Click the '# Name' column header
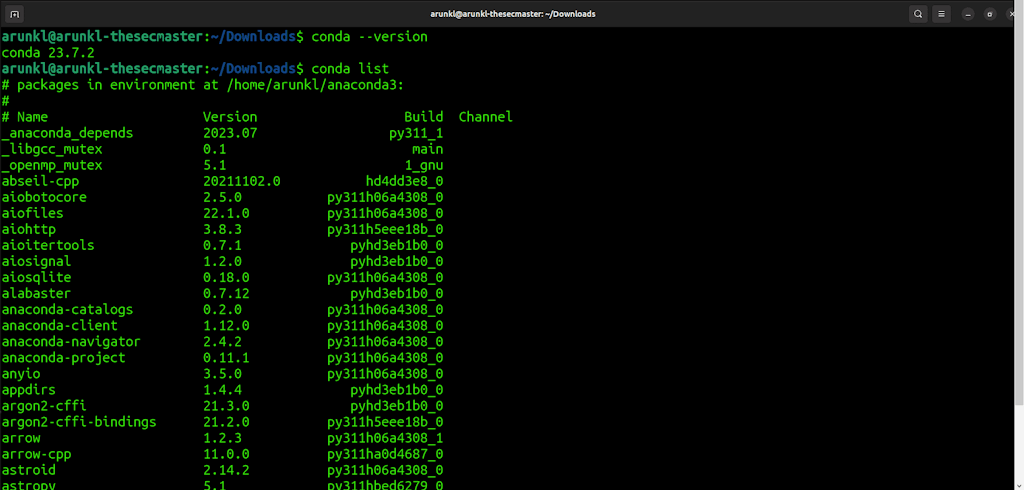Screen dimensions: 1024x490 pyautogui.click(x=25, y=117)
